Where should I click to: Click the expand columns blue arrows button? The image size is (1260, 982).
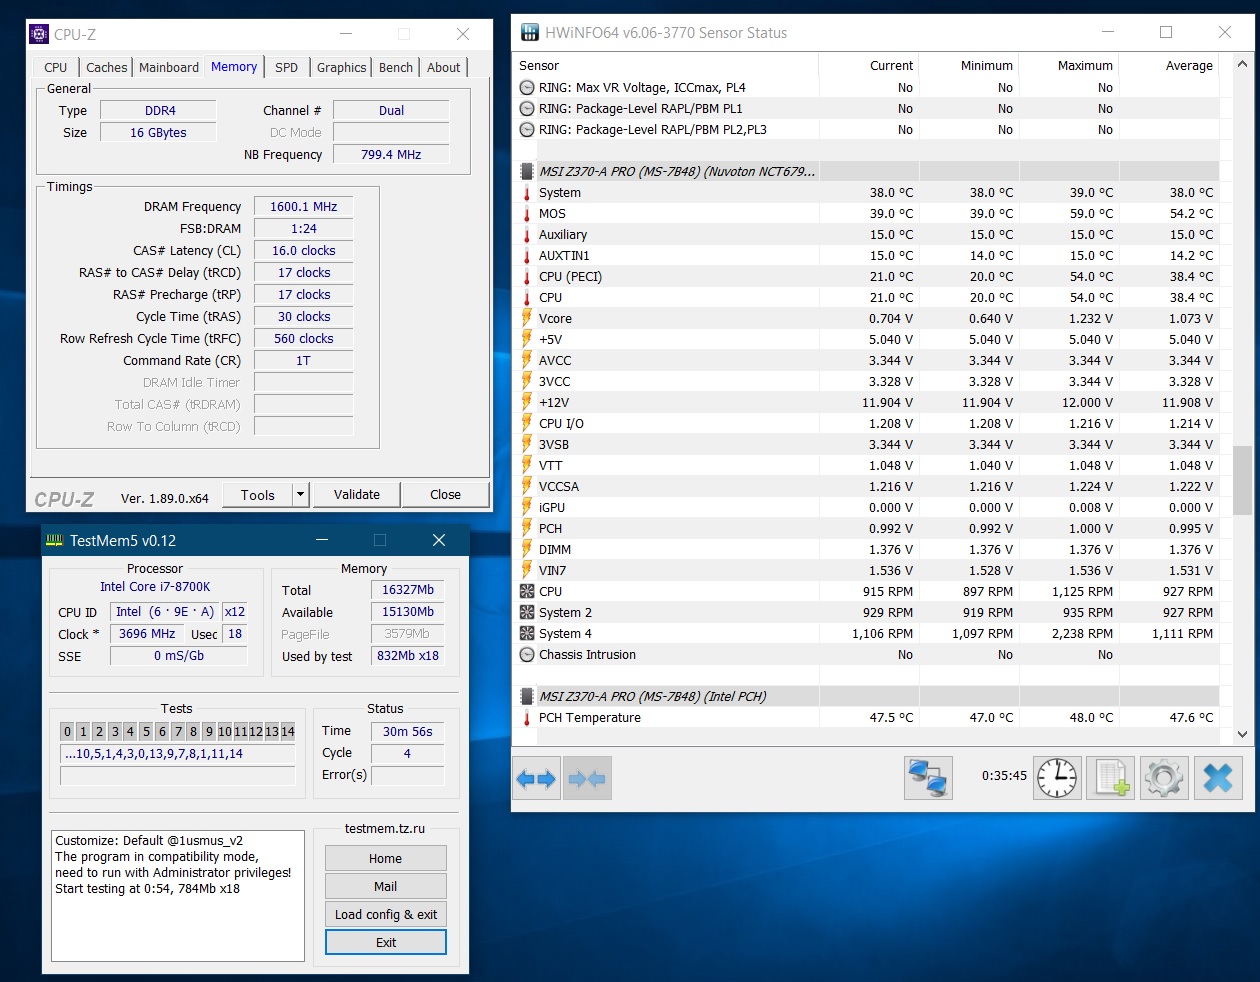[537, 779]
